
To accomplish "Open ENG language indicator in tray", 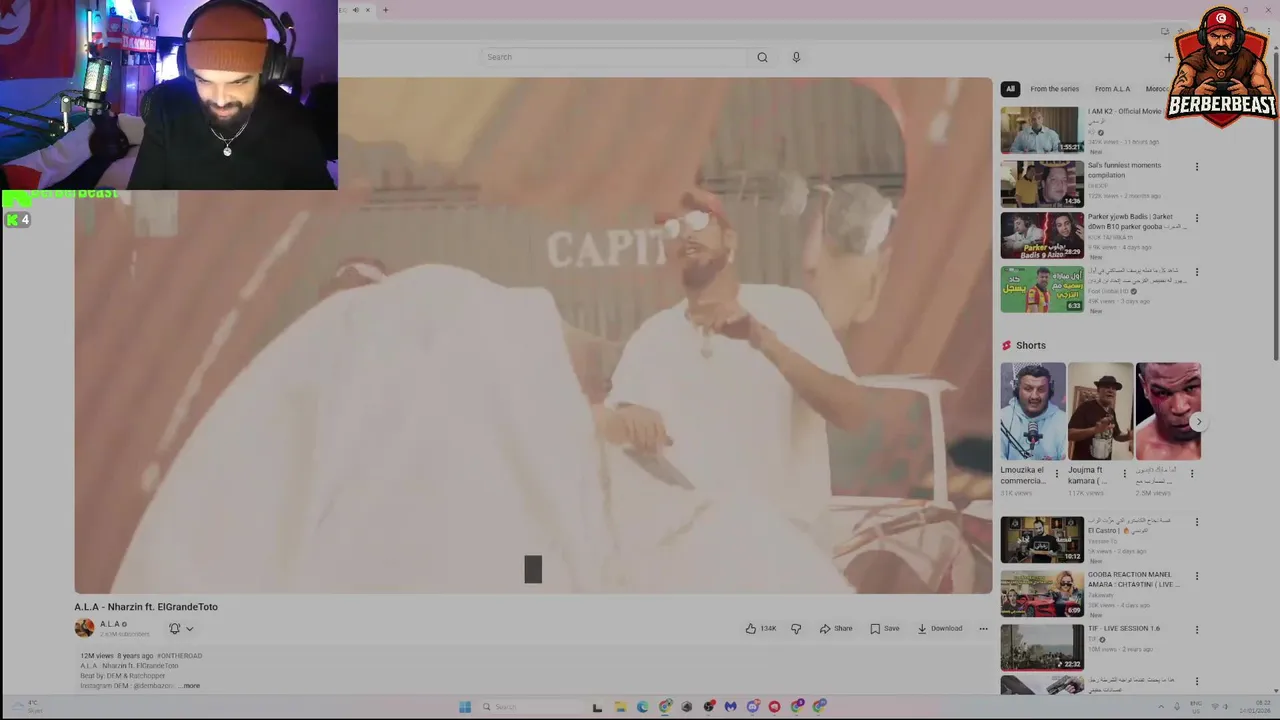I will 1197,707.
